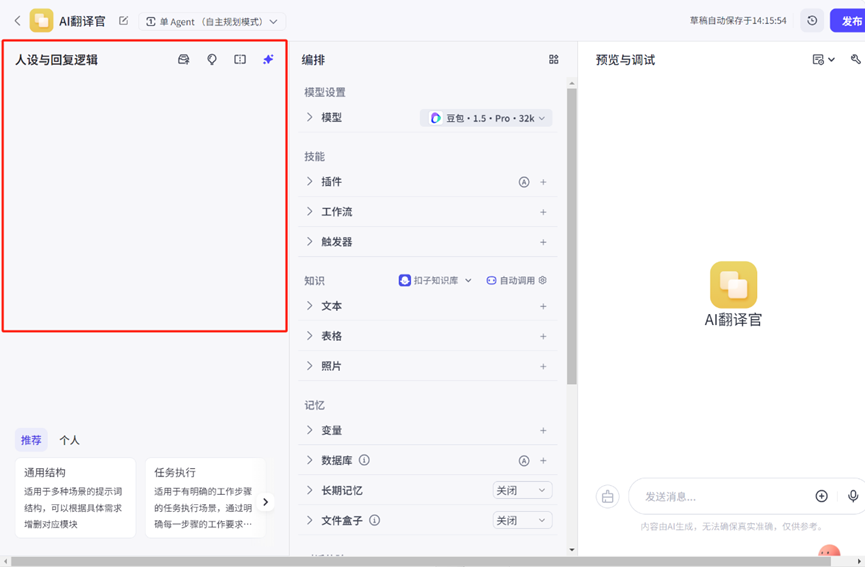865x567 pixels.
Task: Click the AI翻译官 preview avatar
Action: [733, 285]
